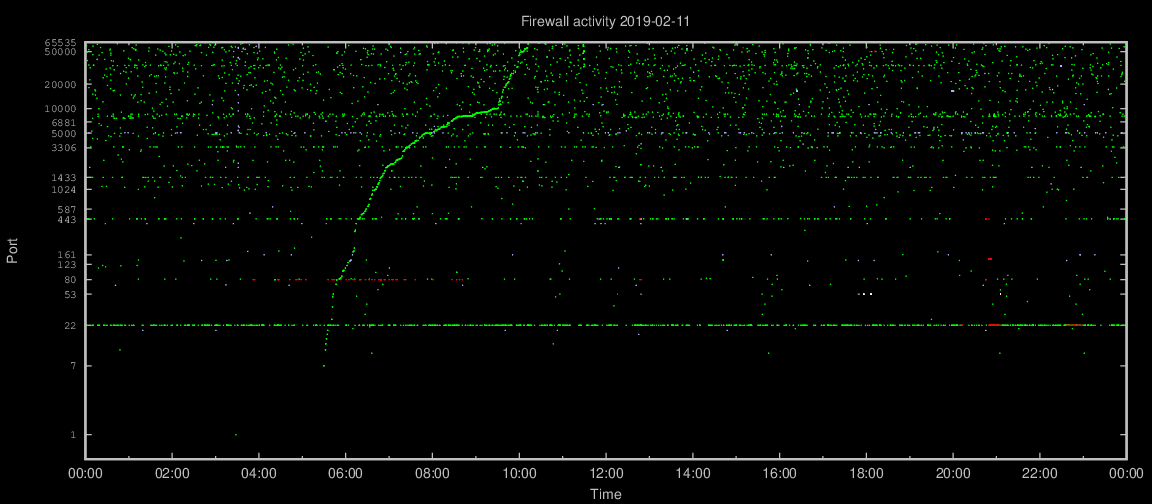
Task: Select the port axis label '50000'
Action: 60,51
